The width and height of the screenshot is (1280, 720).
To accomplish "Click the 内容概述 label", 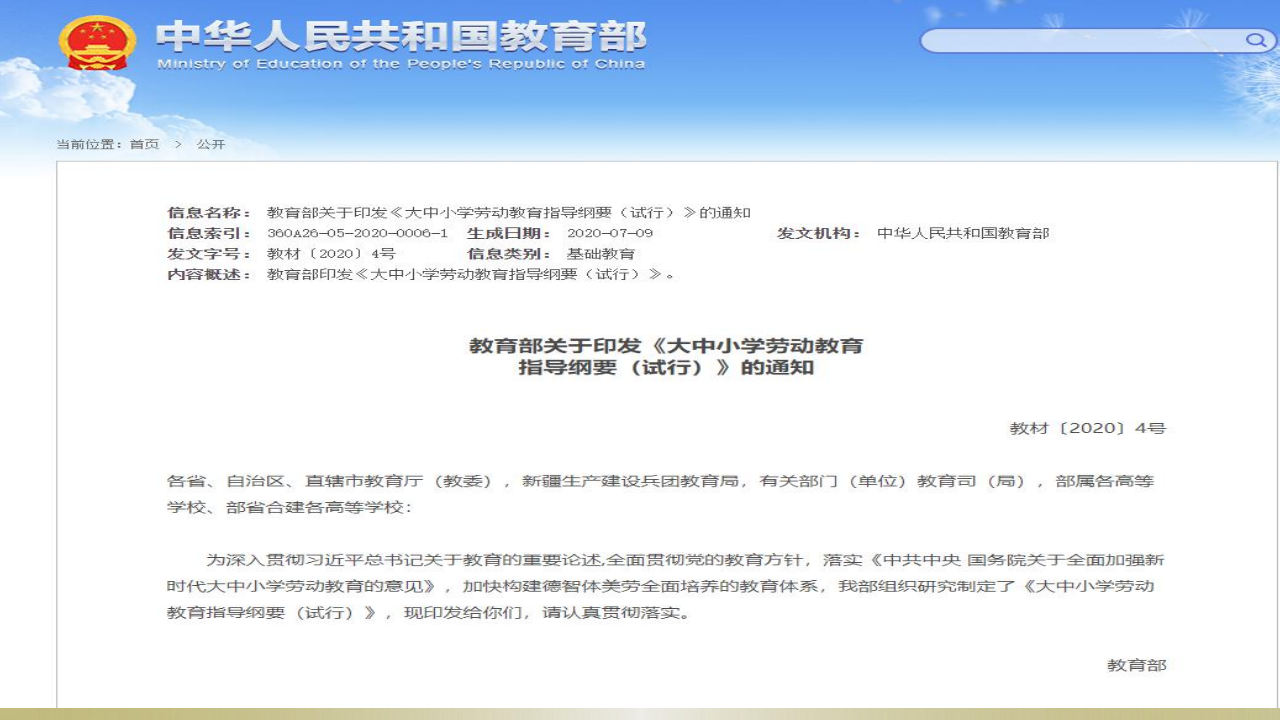I will coord(209,274).
